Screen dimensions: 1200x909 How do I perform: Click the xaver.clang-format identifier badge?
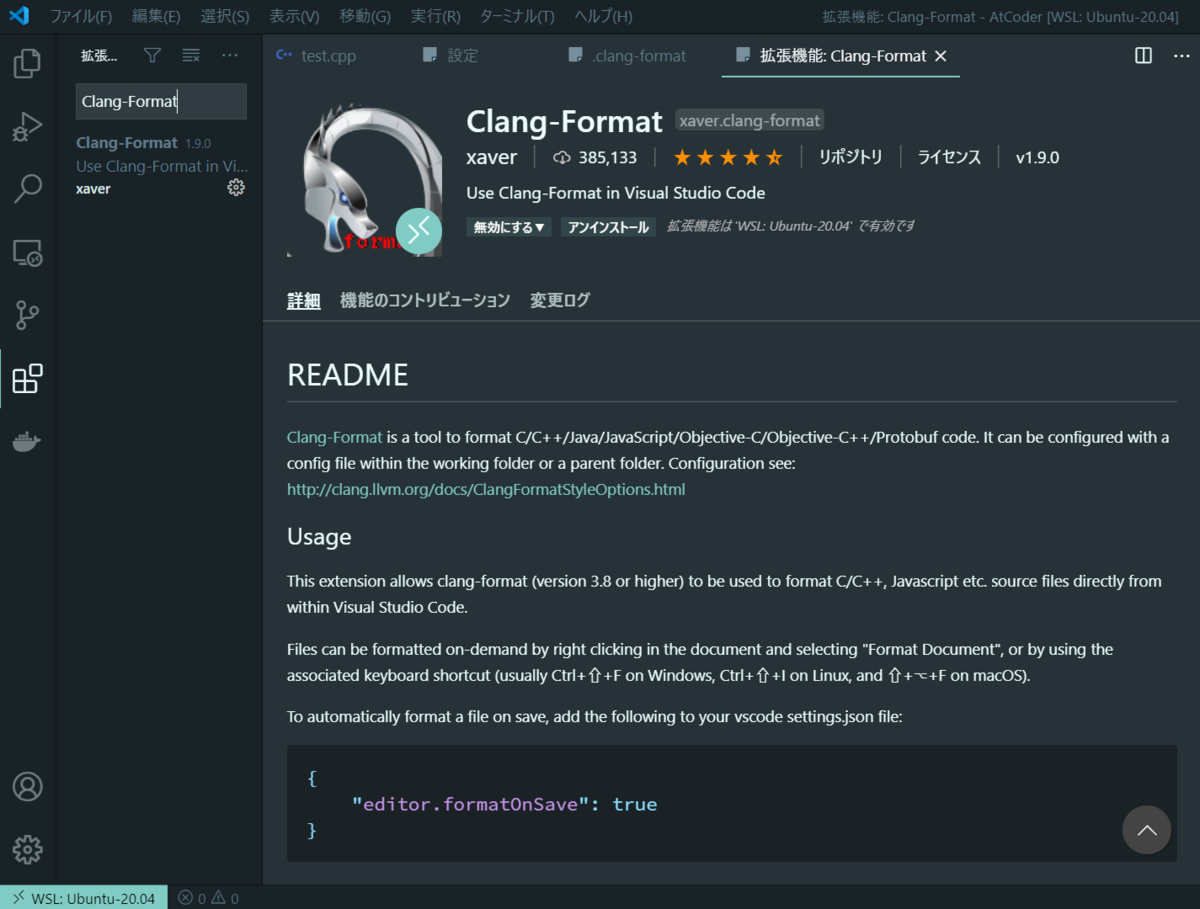click(750, 120)
